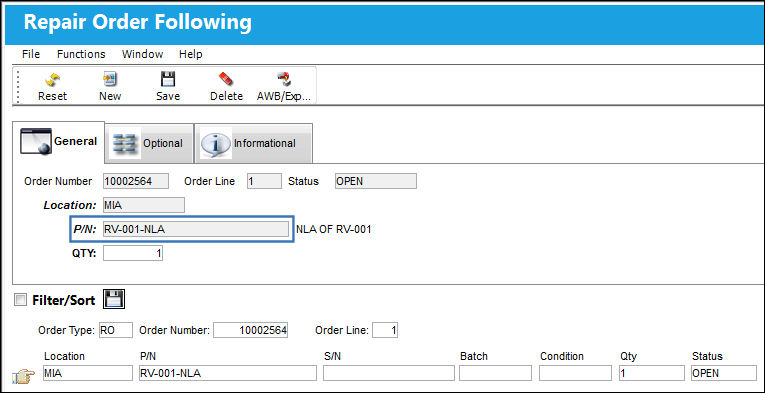Click the filter Order Line field
This screenshot has width=765, height=393.
coord(385,331)
